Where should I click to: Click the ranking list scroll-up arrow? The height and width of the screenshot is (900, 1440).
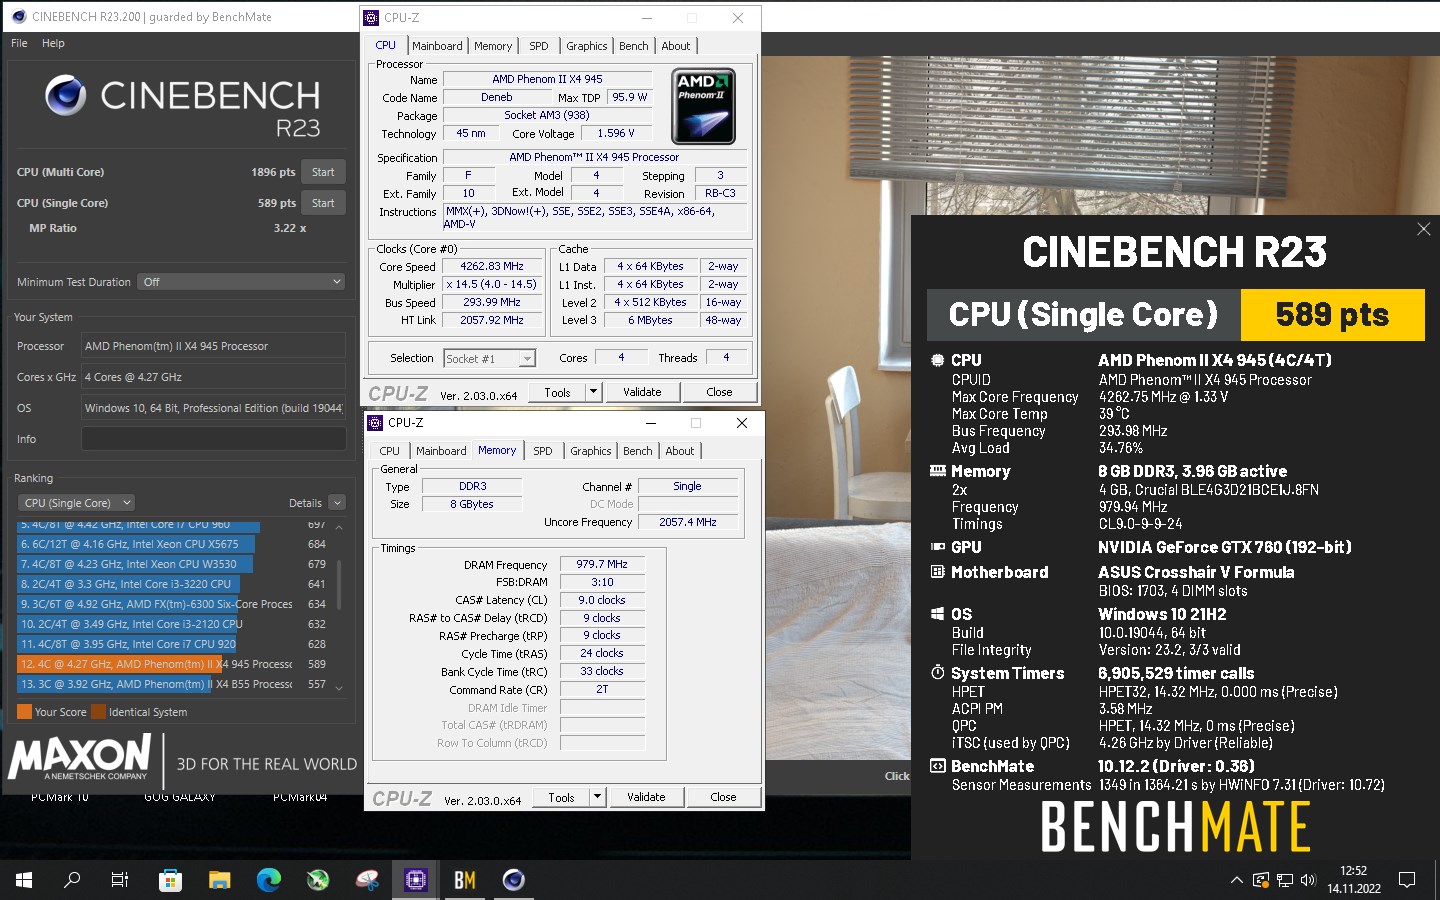[339, 527]
